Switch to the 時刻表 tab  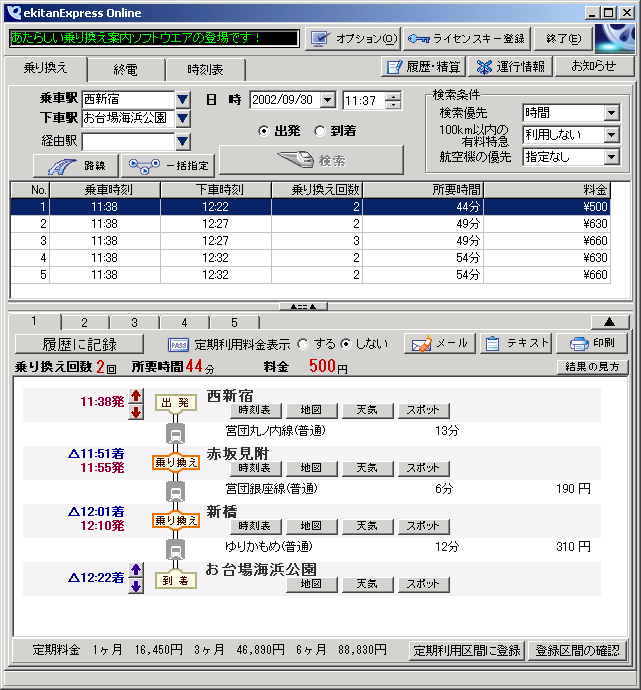point(205,70)
